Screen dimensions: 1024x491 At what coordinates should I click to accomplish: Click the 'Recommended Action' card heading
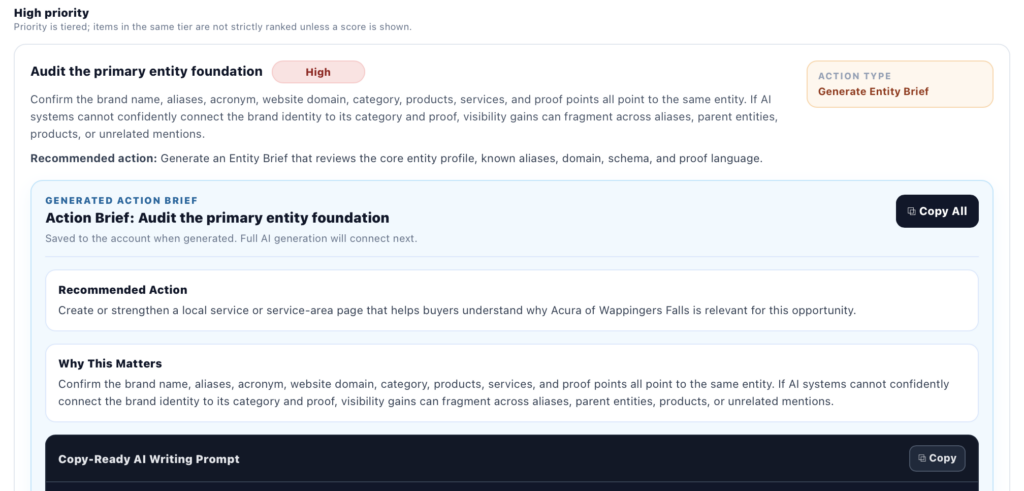point(123,290)
